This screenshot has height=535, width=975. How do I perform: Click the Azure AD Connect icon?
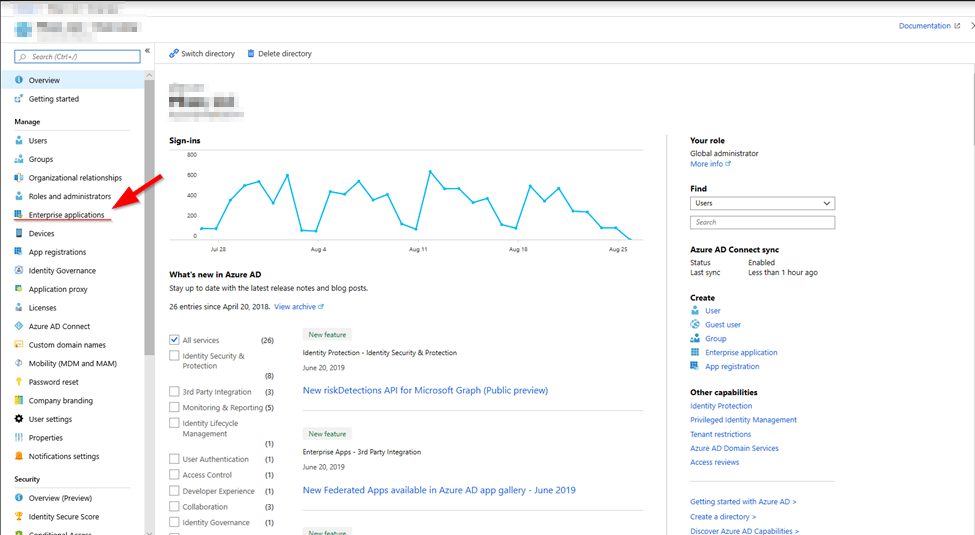pos(19,326)
